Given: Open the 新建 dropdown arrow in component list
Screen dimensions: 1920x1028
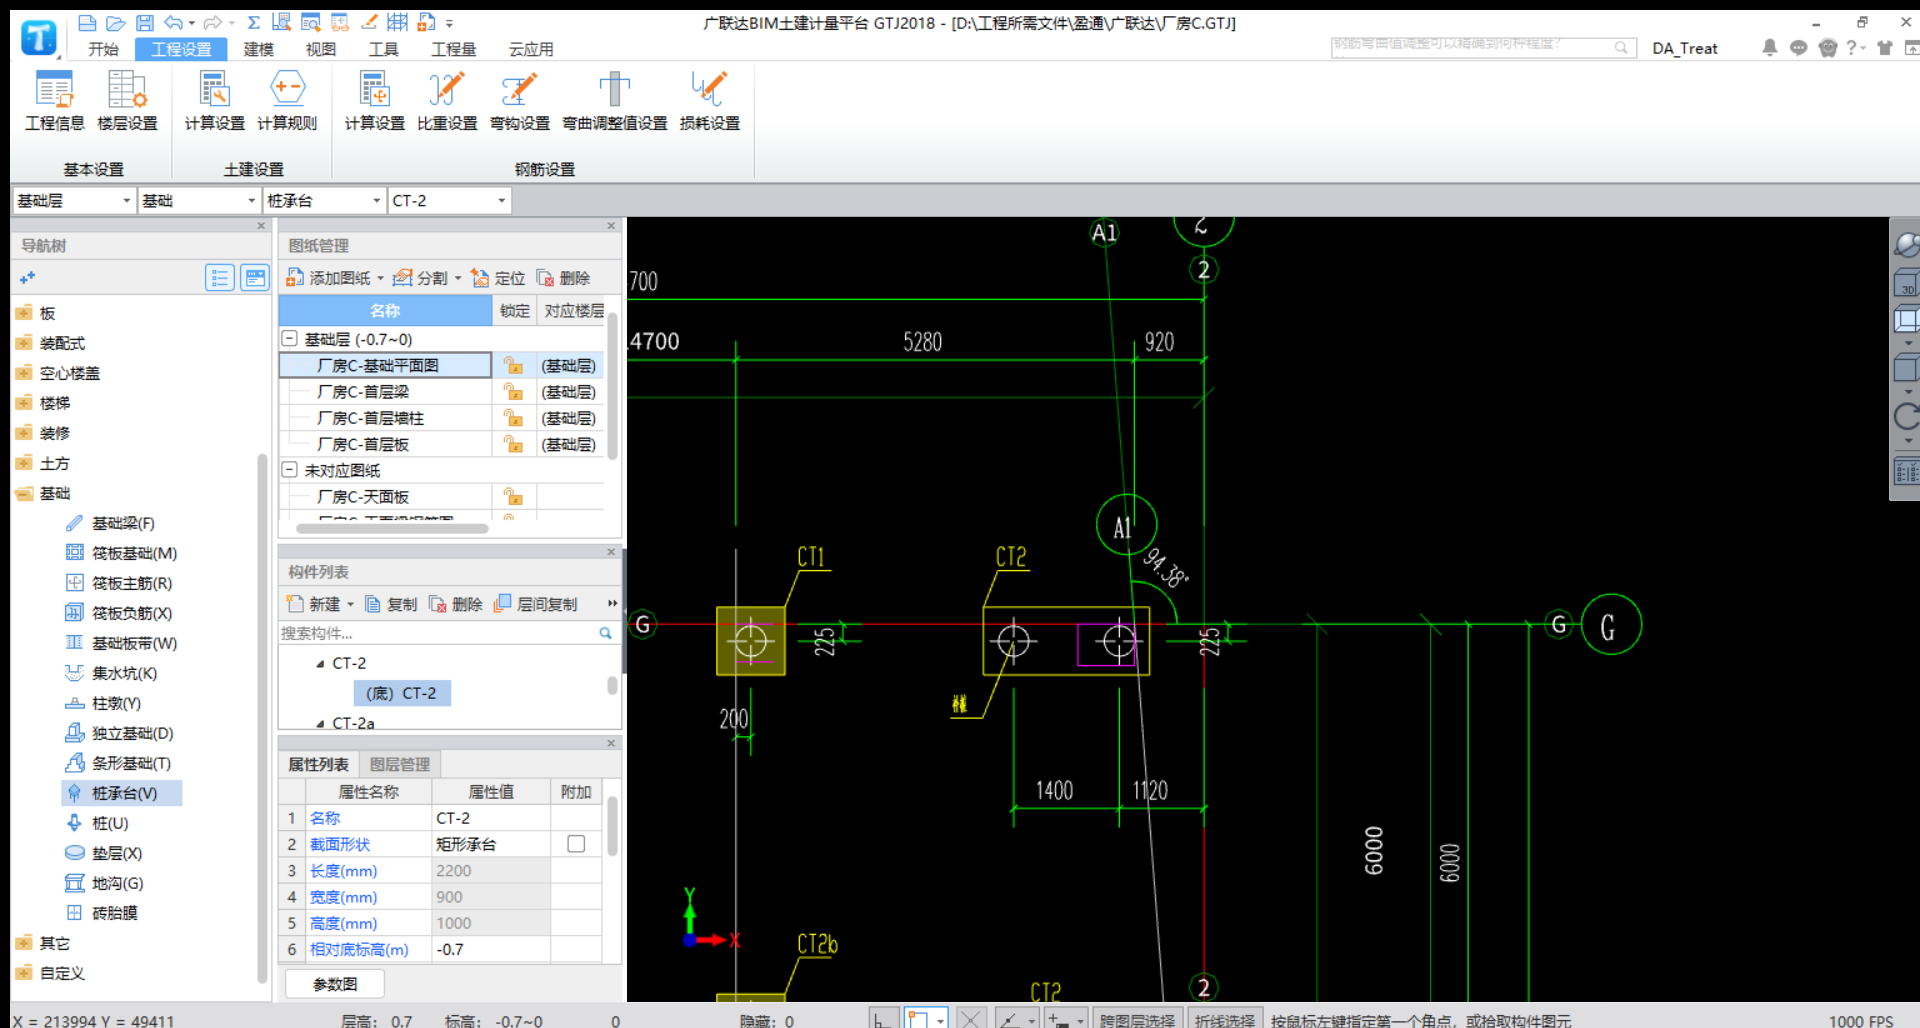Looking at the screenshot, I should click(351, 604).
